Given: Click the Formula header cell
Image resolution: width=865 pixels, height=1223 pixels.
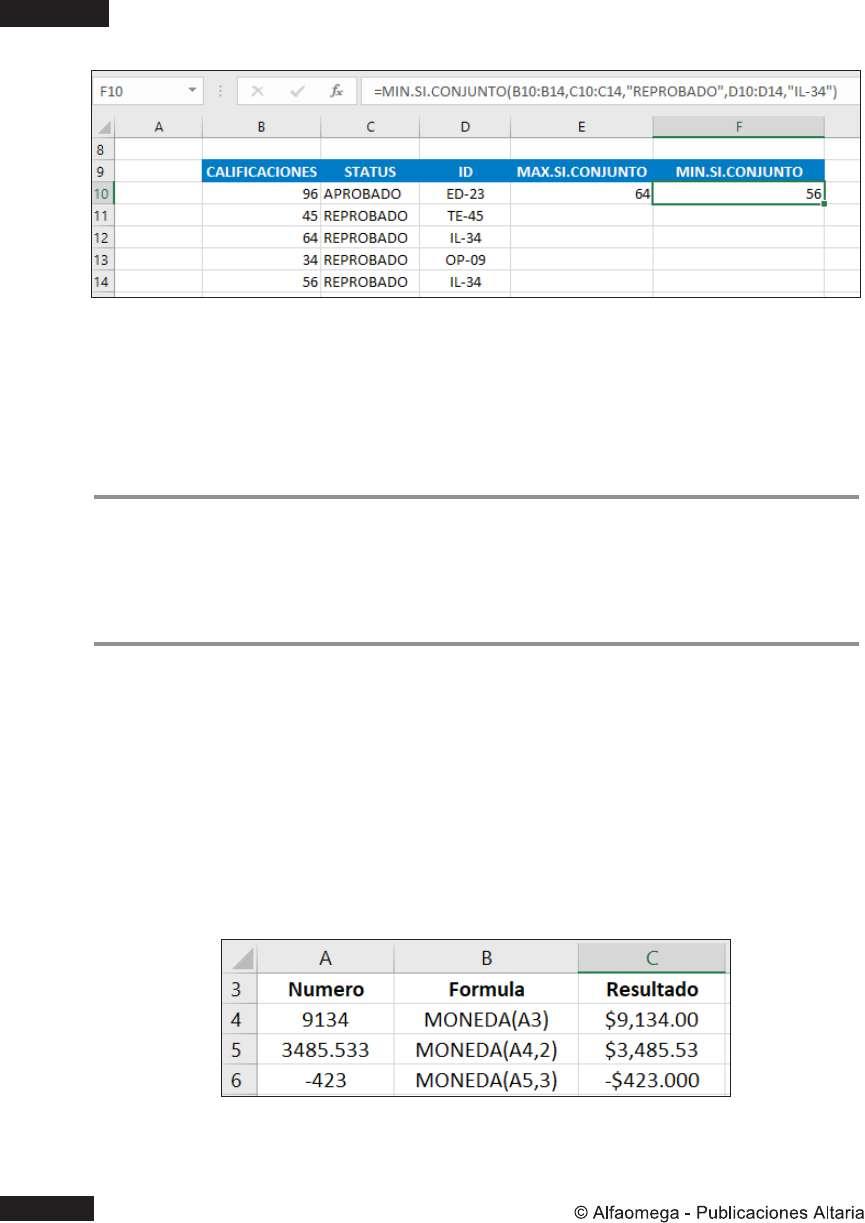Looking at the screenshot, I should click(486, 990).
